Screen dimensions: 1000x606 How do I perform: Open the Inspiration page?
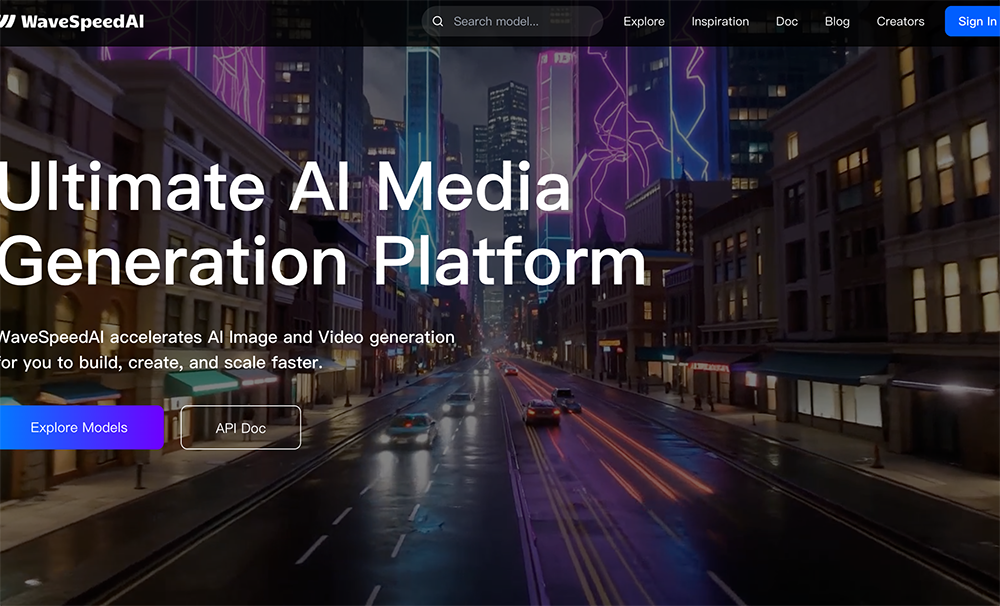tap(720, 22)
